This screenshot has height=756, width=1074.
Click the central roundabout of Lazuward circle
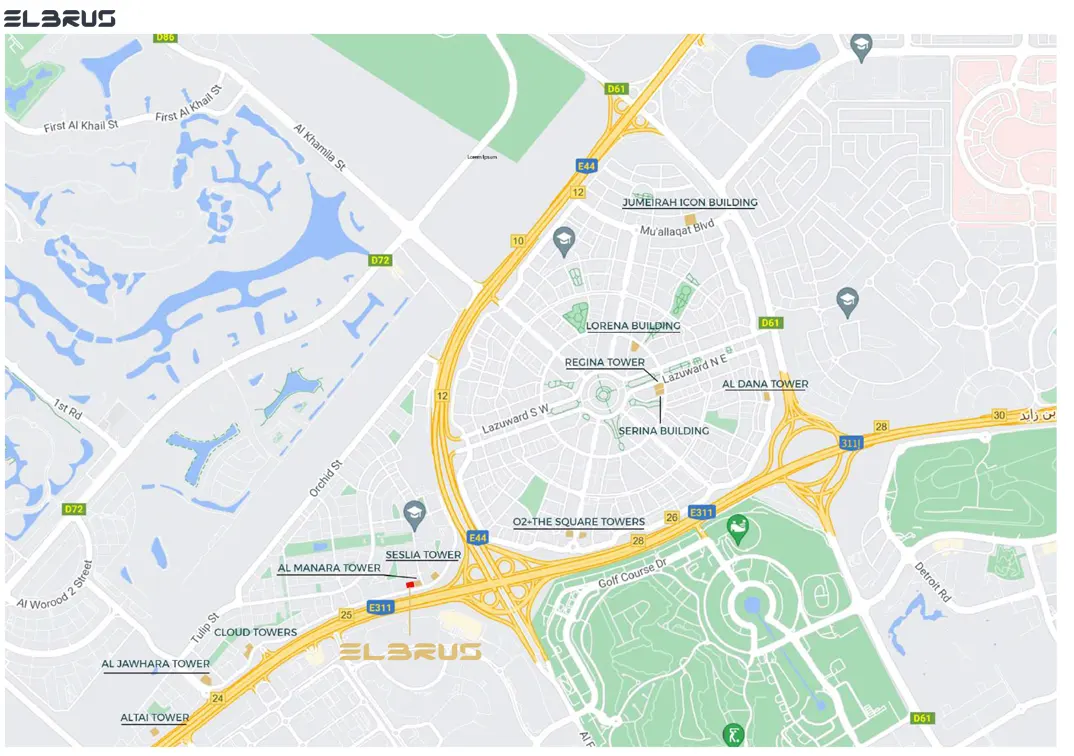tap(603, 394)
